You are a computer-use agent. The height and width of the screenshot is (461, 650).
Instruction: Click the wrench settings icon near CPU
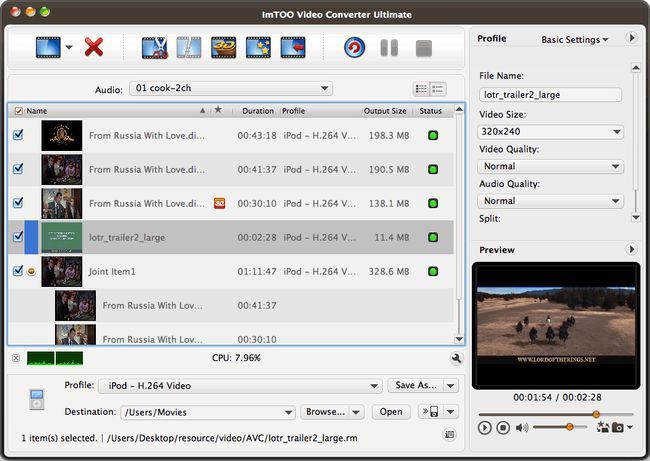[x=457, y=358]
